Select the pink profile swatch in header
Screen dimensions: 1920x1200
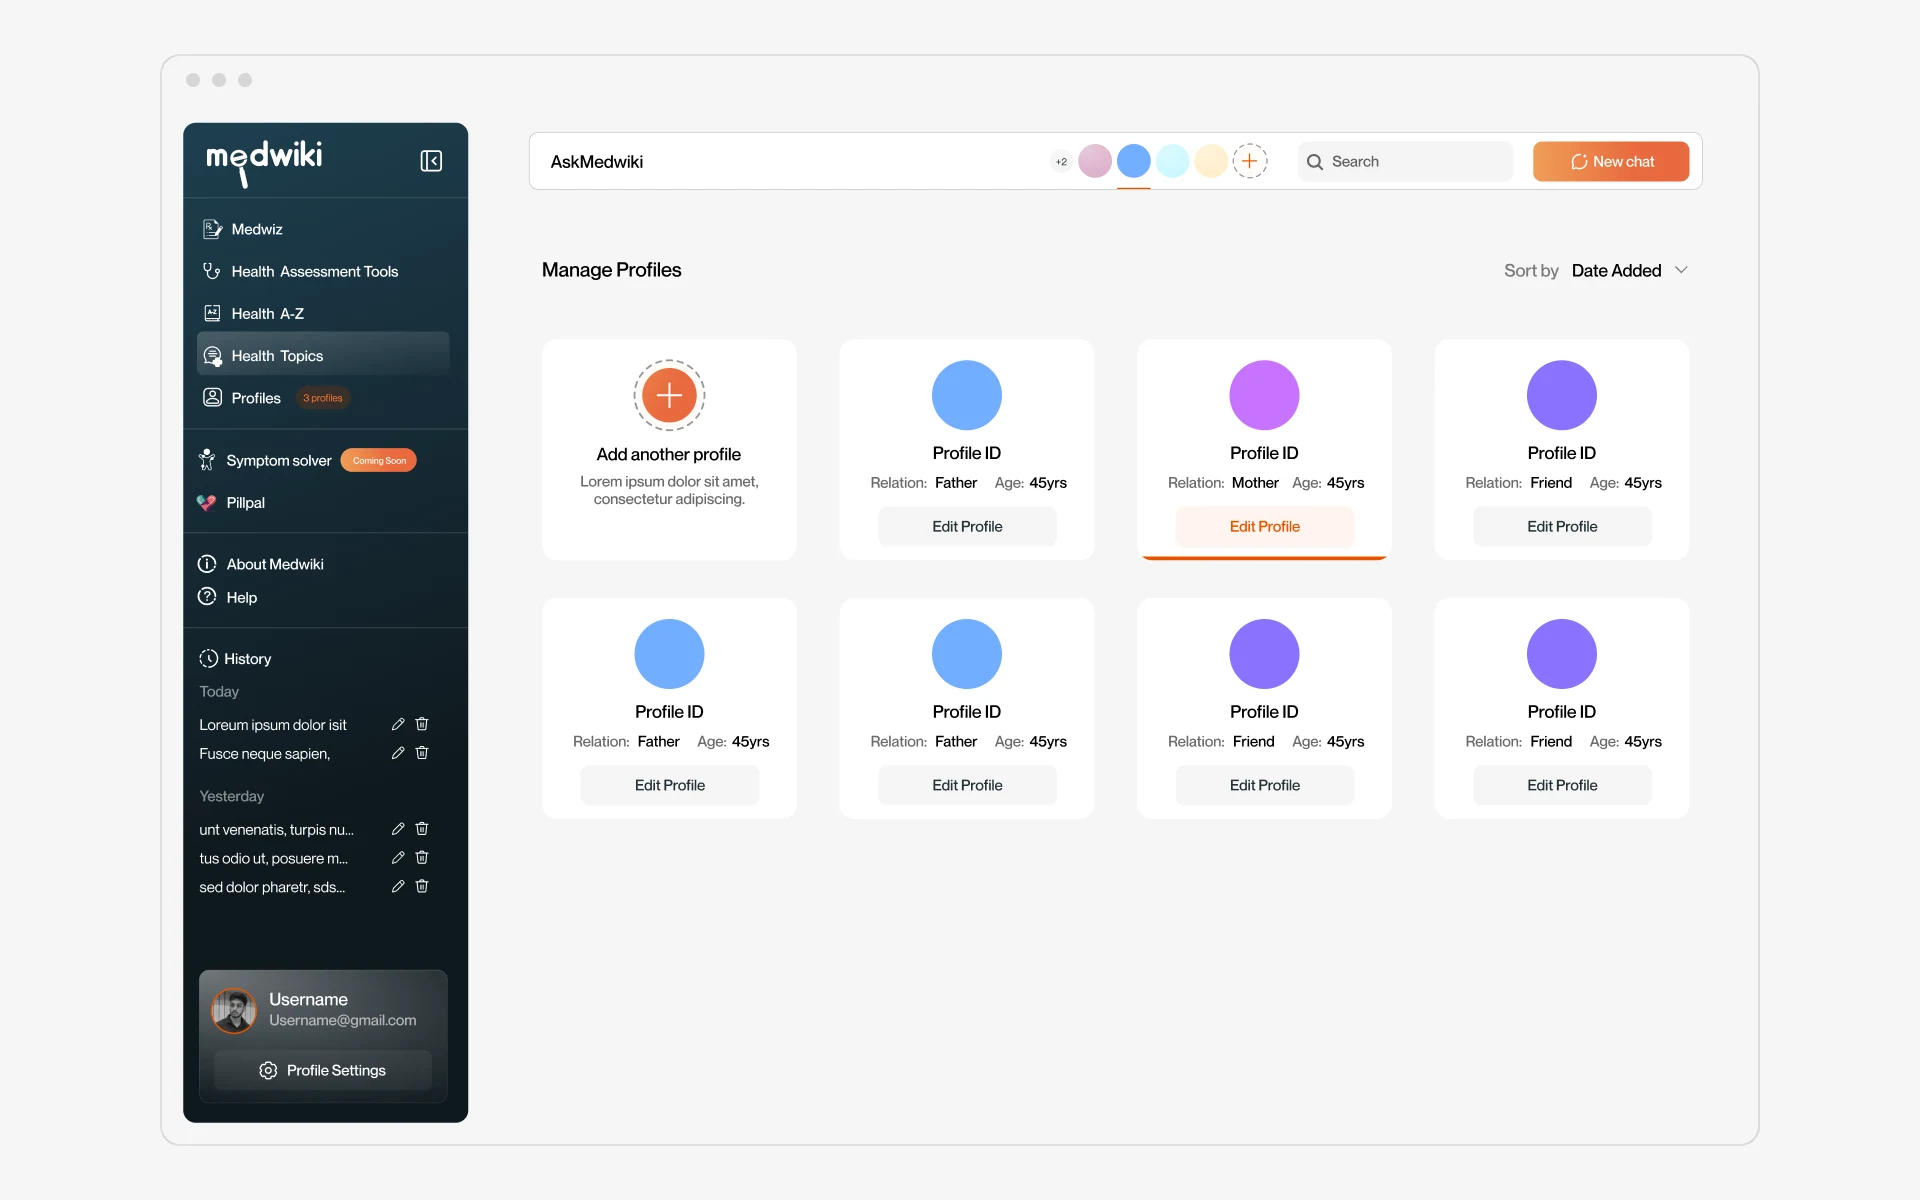[x=1095, y=161]
